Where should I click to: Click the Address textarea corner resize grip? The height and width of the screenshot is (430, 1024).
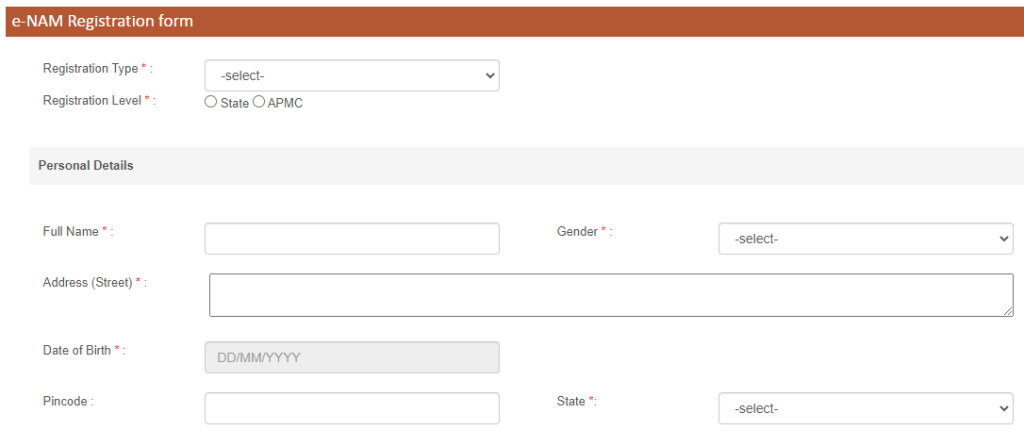(1009, 312)
